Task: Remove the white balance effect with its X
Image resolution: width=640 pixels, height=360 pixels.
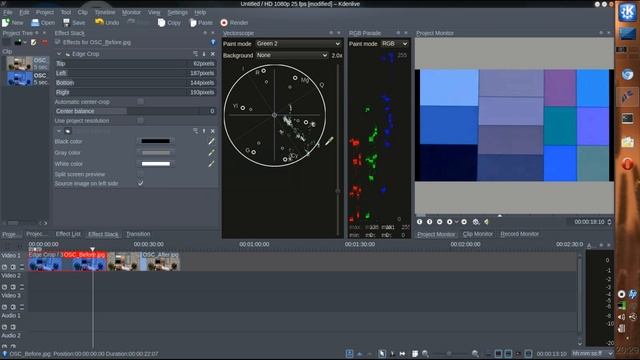Action: (213, 131)
